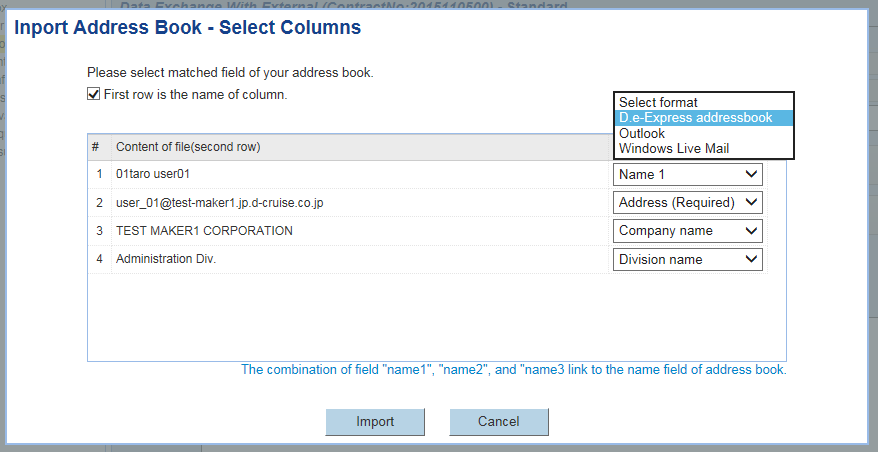Open the "Name 1" field dropdown

pyautogui.click(x=687, y=174)
